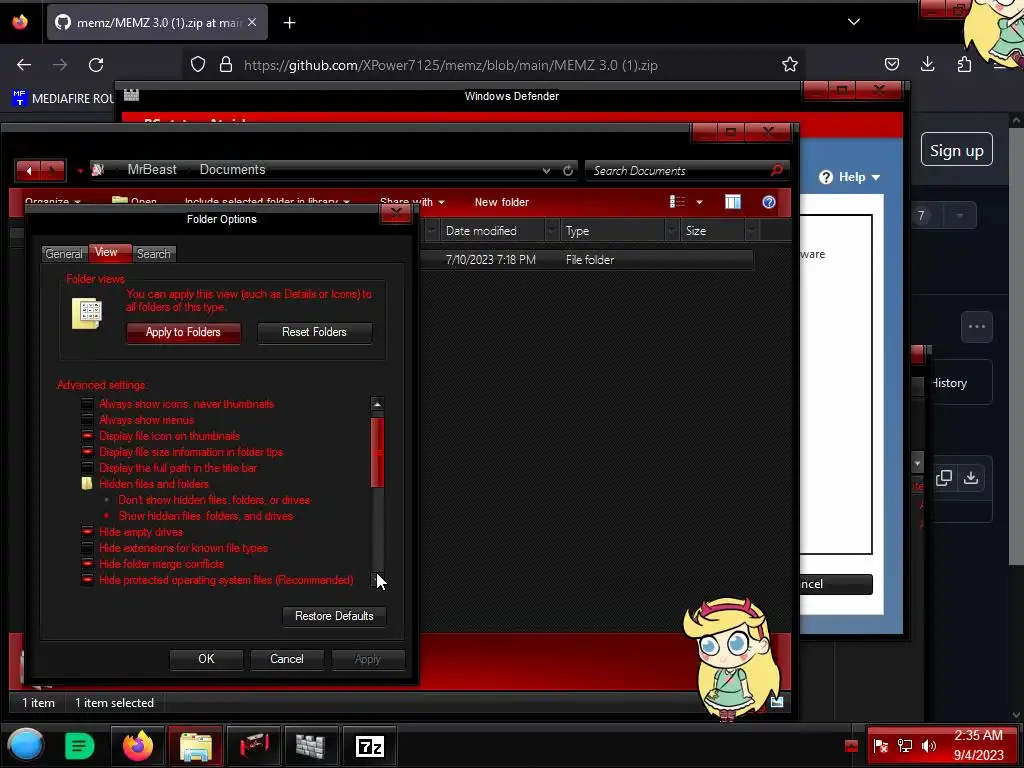Toggle the preview pane icon
The width and height of the screenshot is (1024, 768).
(x=733, y=202)
